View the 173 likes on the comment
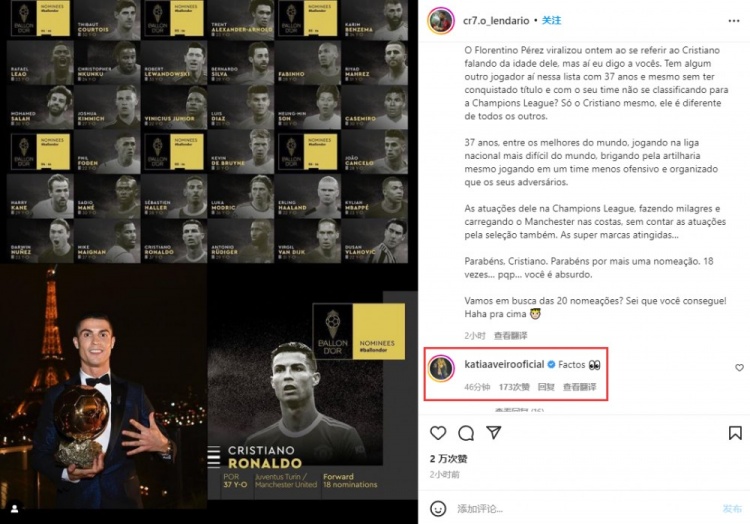Image resolution: width=750 pixels, height=524 pixels. [x=512, y=386]
